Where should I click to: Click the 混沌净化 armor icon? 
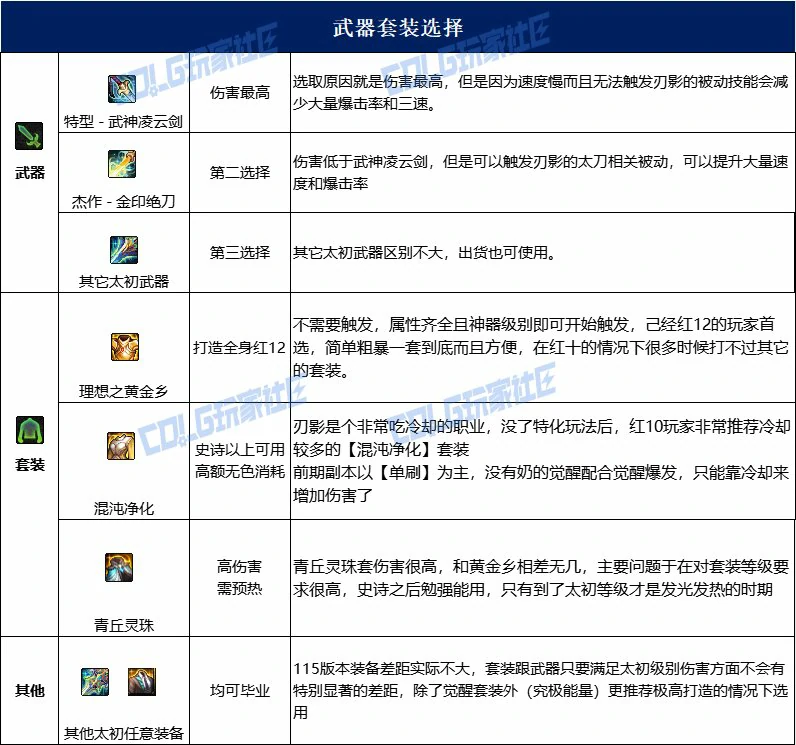pyautogui.click(x=121, y=446)
